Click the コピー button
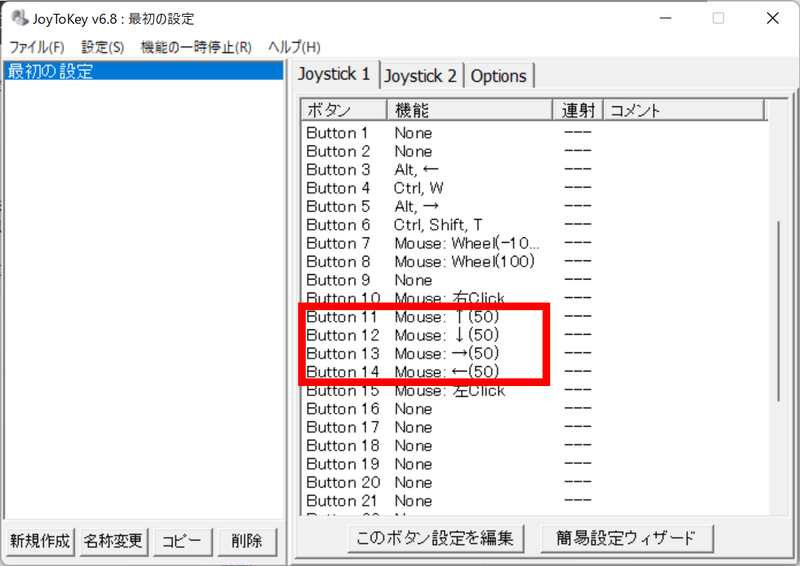 coord(182,541)
